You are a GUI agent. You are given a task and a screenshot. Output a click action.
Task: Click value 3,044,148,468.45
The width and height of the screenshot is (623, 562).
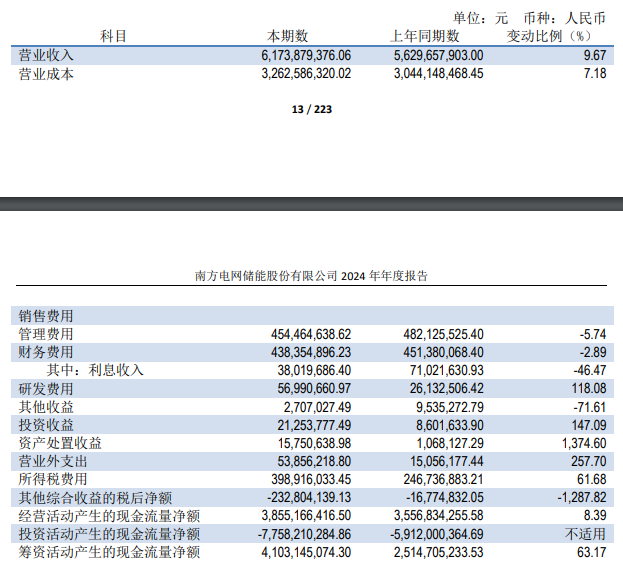[x=439, y=74]
